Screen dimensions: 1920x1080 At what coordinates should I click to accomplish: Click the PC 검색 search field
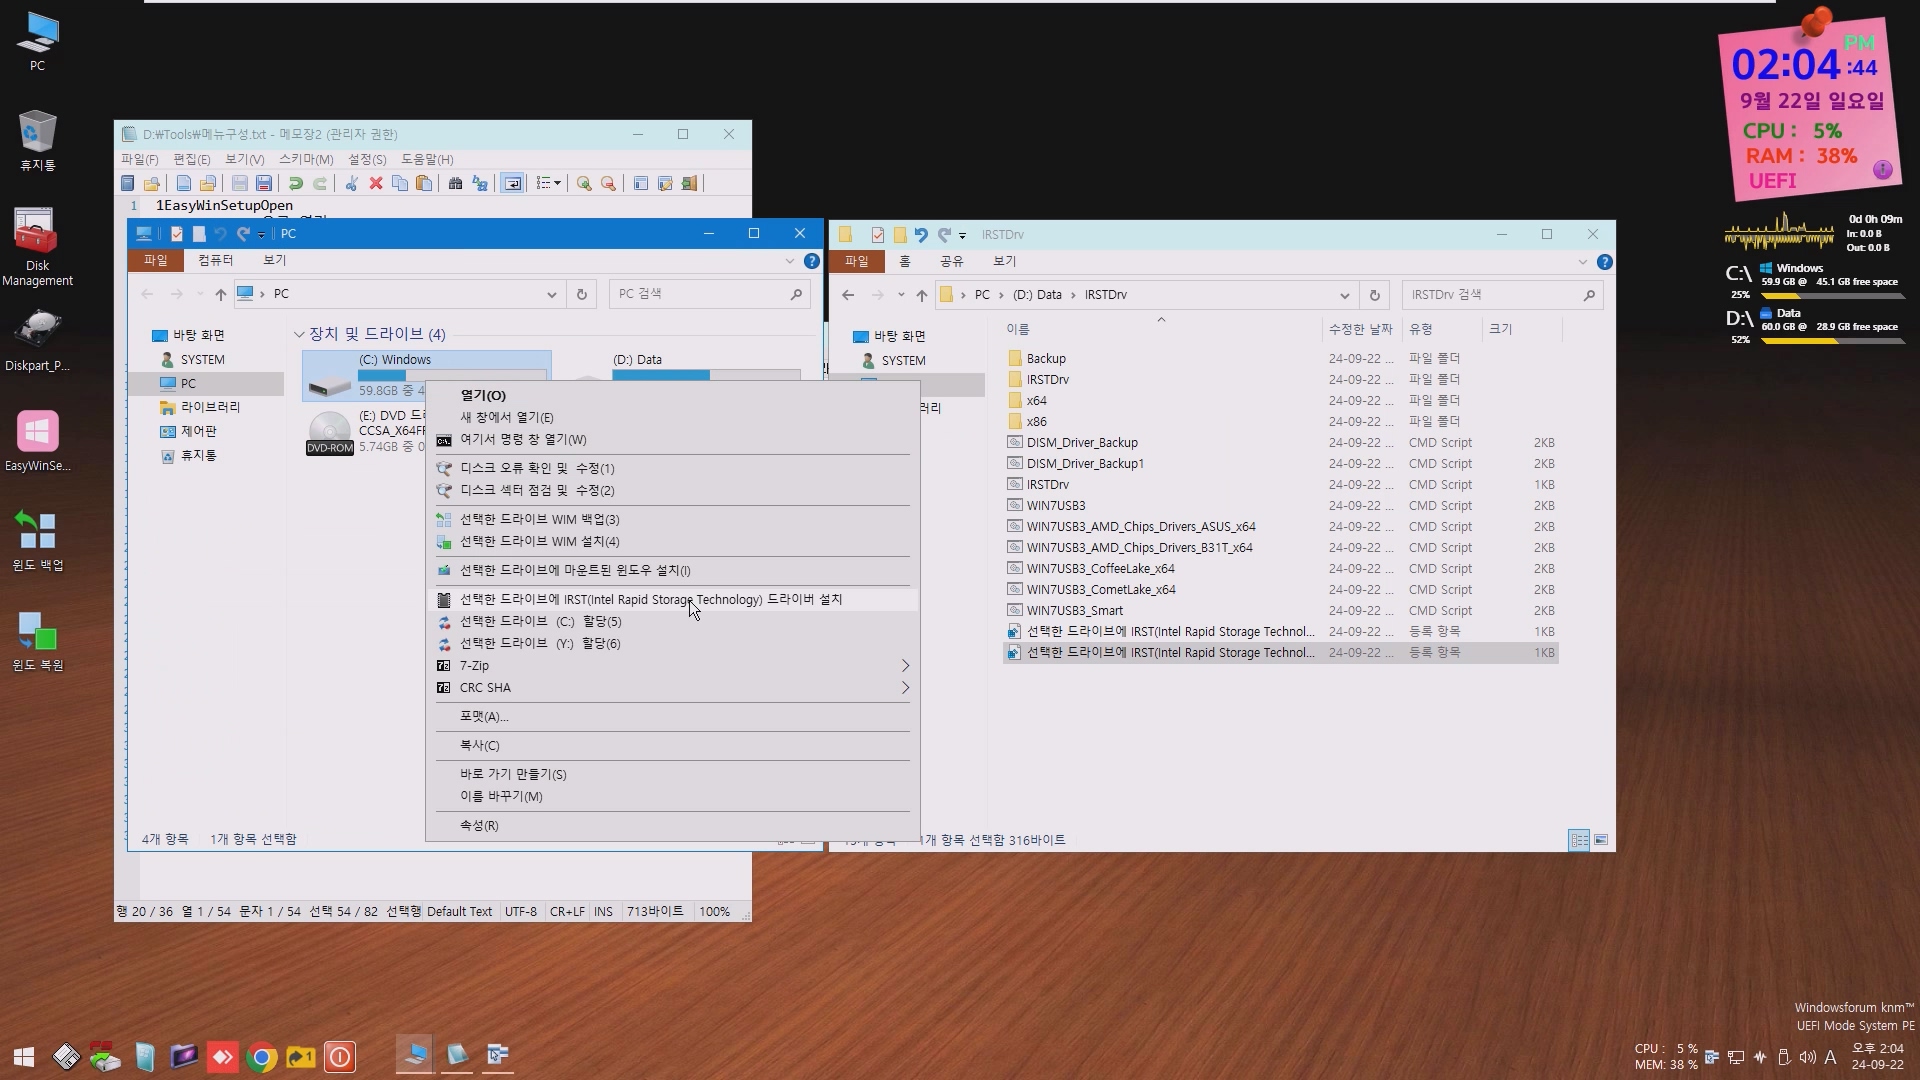coord(709,294)
